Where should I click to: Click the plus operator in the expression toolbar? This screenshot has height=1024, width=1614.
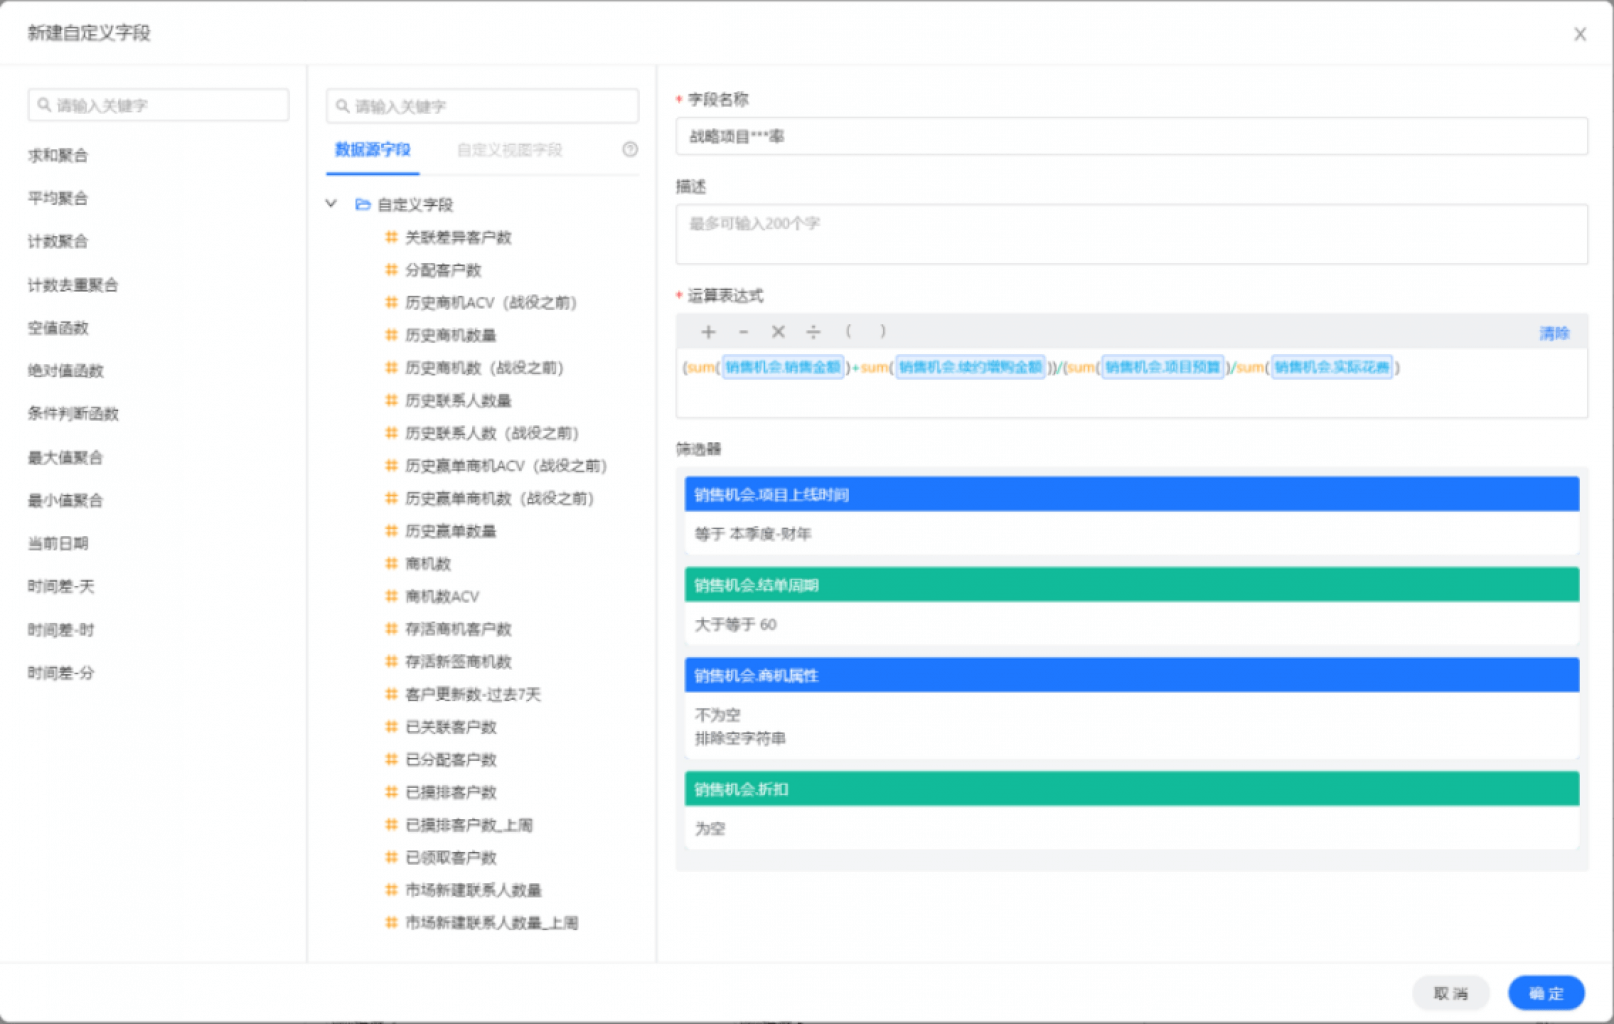[x=708, y=331]
